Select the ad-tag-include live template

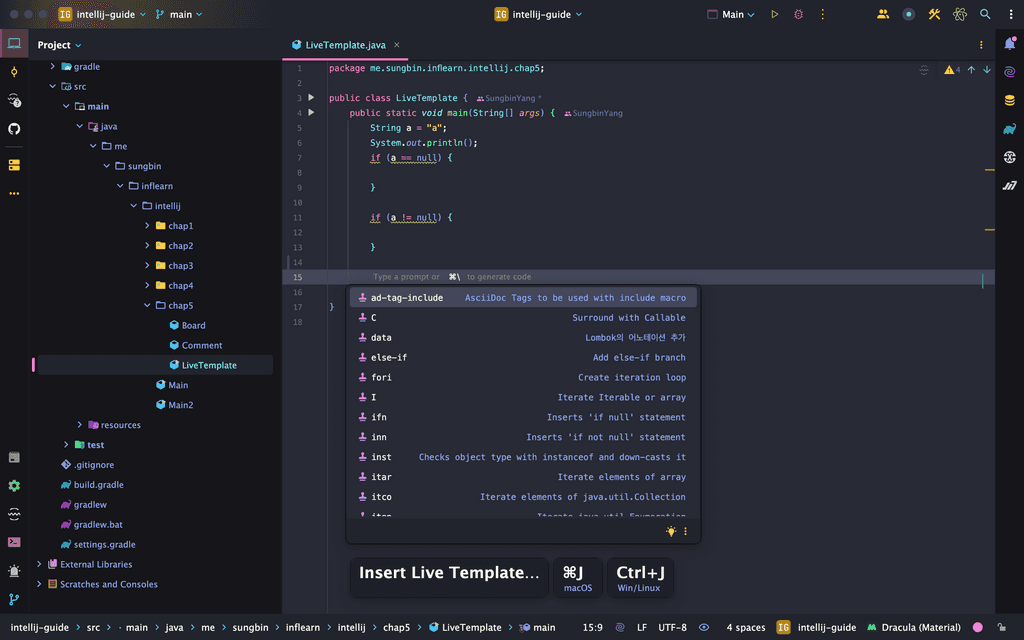(522, 298)
